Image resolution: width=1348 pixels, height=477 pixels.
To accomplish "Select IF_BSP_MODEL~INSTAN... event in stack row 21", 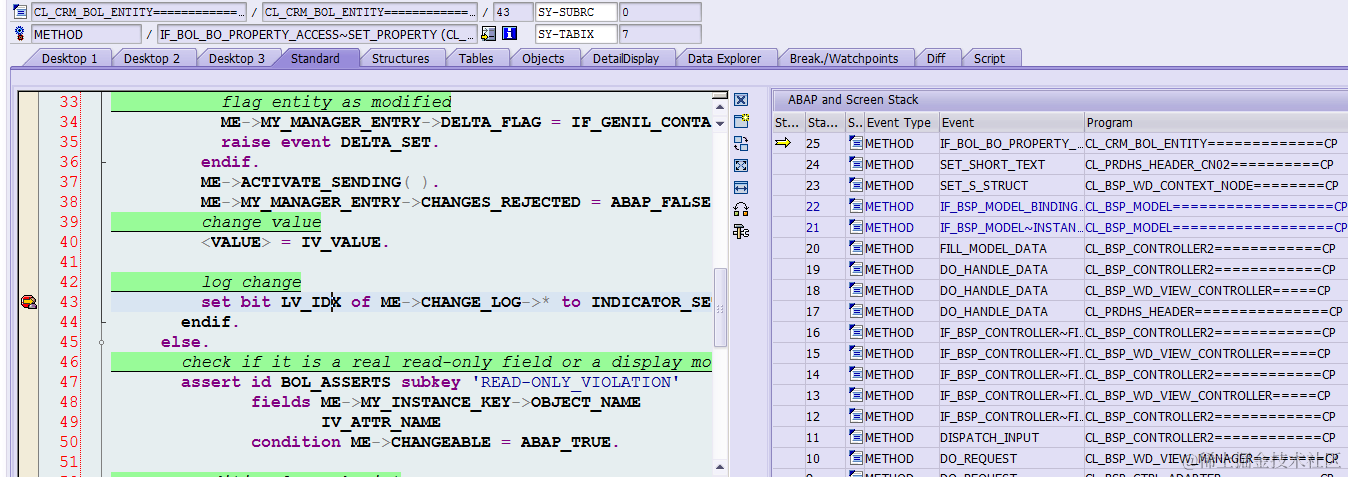I will click(1010, 228).
